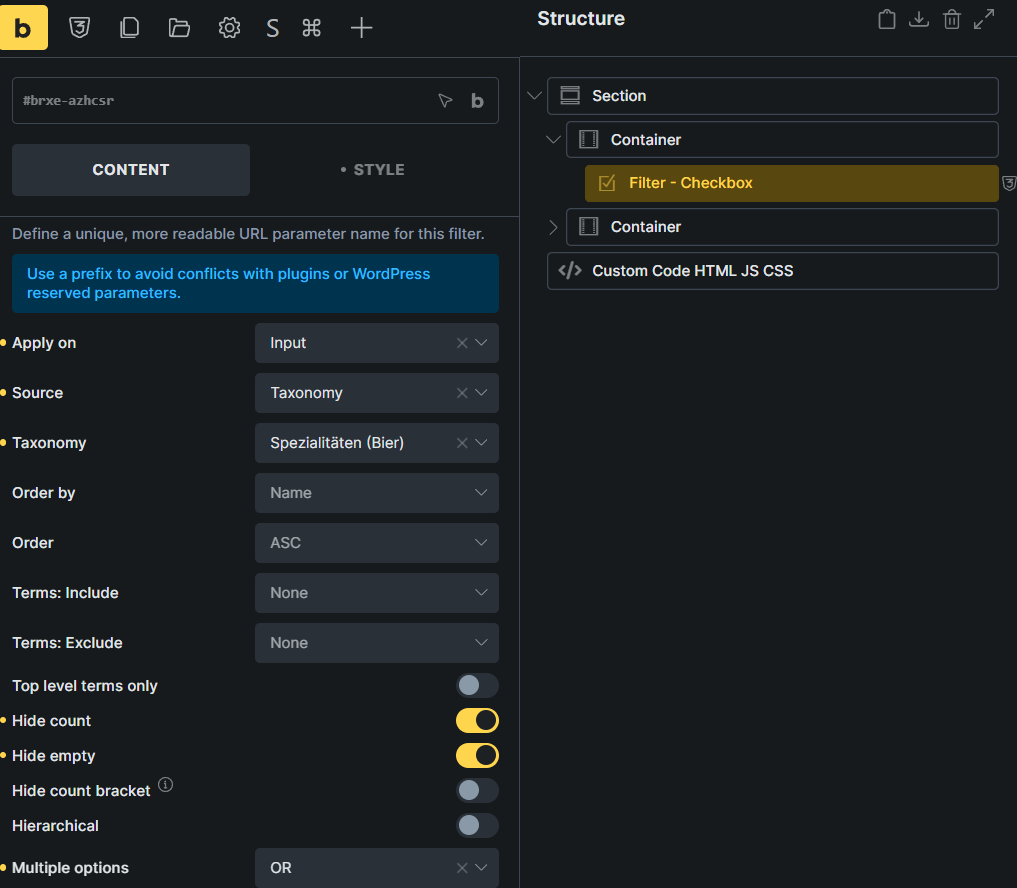Enable Top level terms only toggle
The image size is (1017, 888).
point(477,685)
